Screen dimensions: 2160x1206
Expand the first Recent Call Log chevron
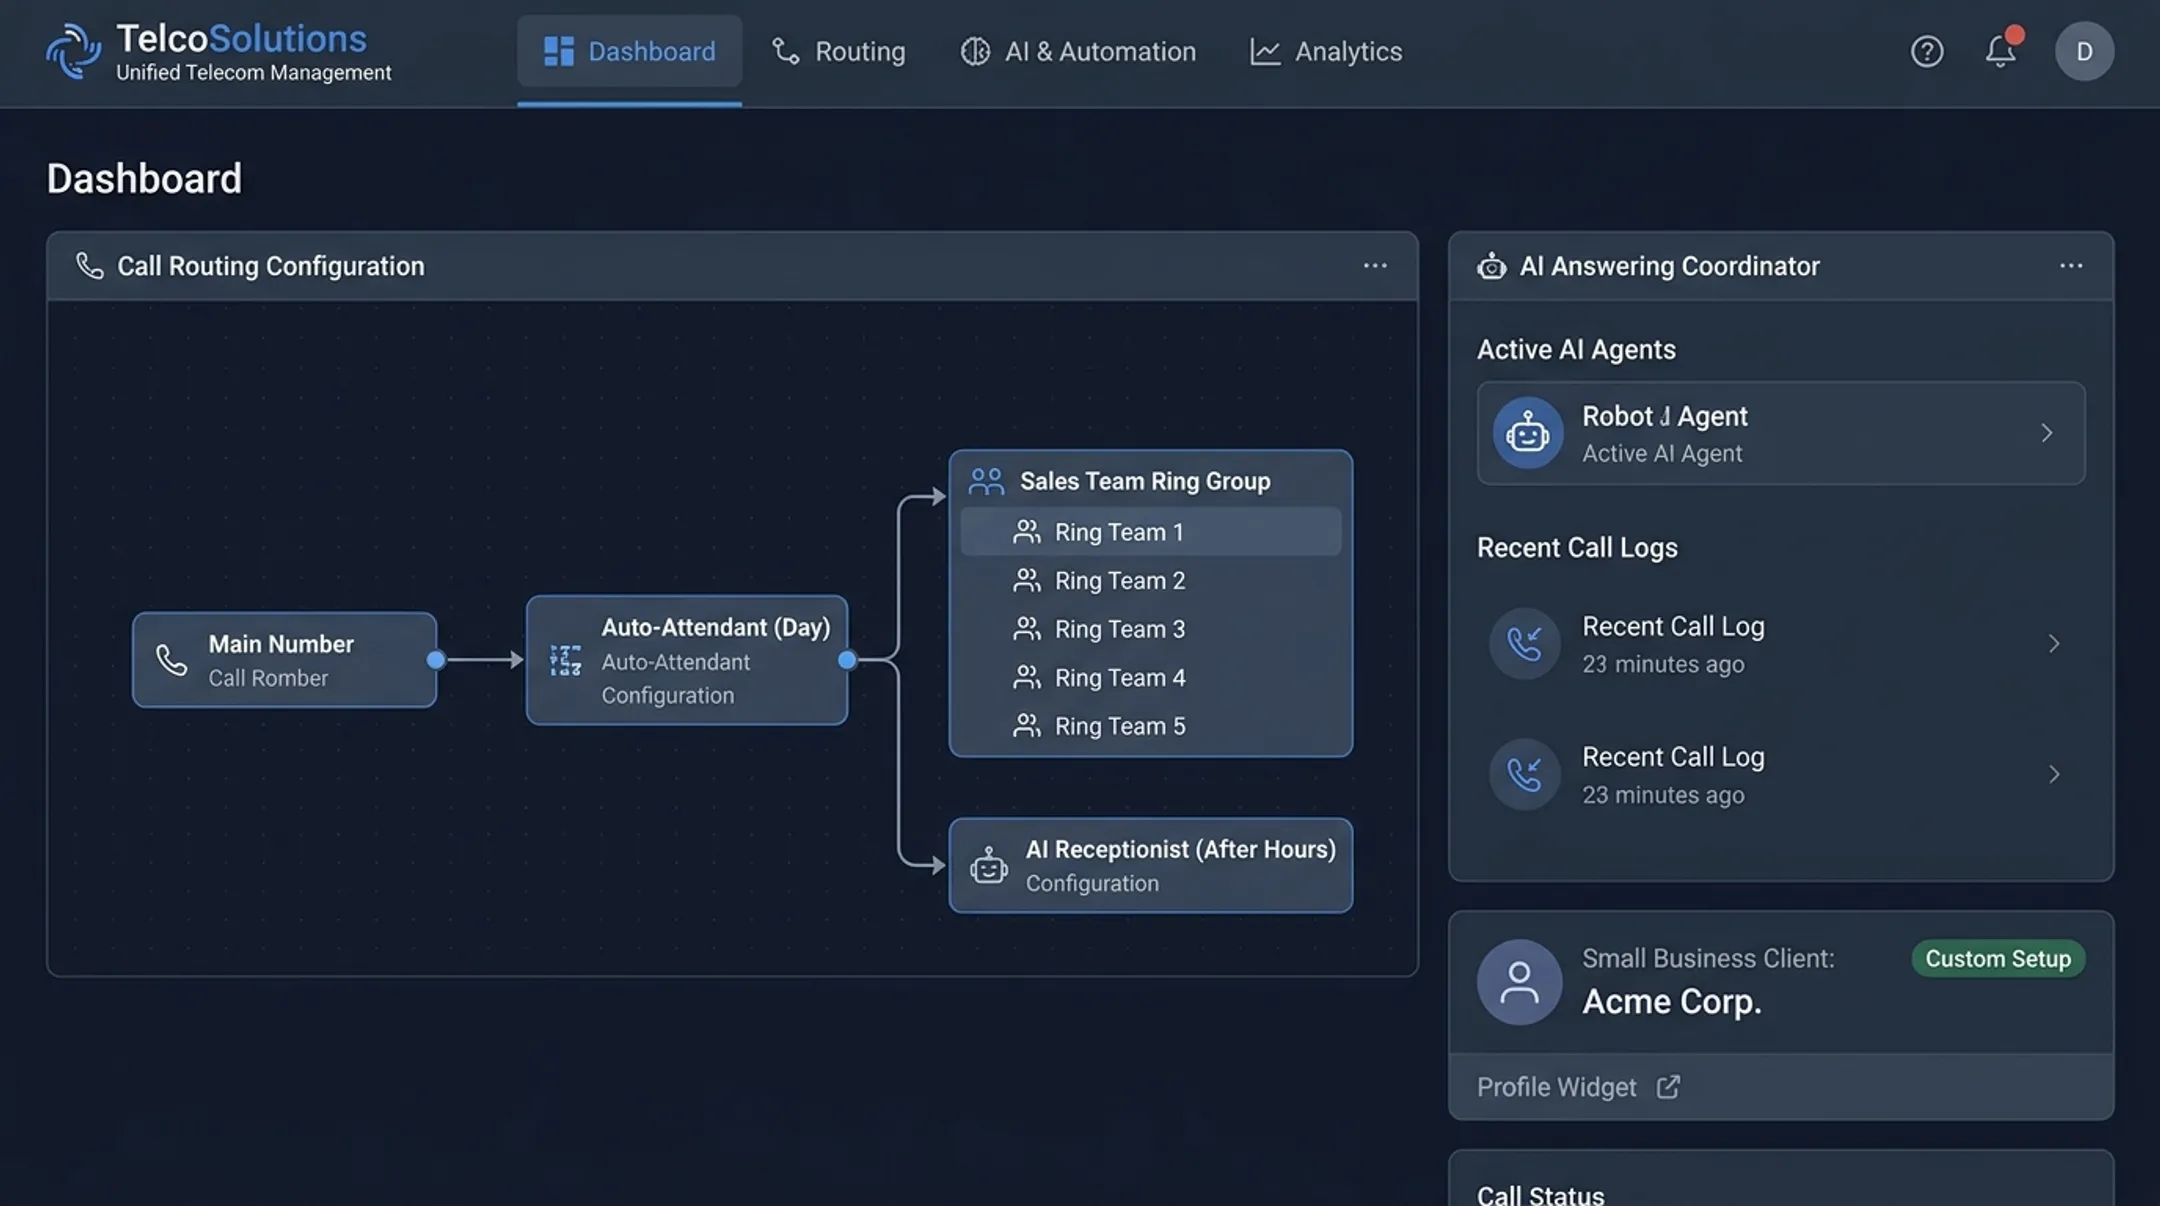(2054, 644)
